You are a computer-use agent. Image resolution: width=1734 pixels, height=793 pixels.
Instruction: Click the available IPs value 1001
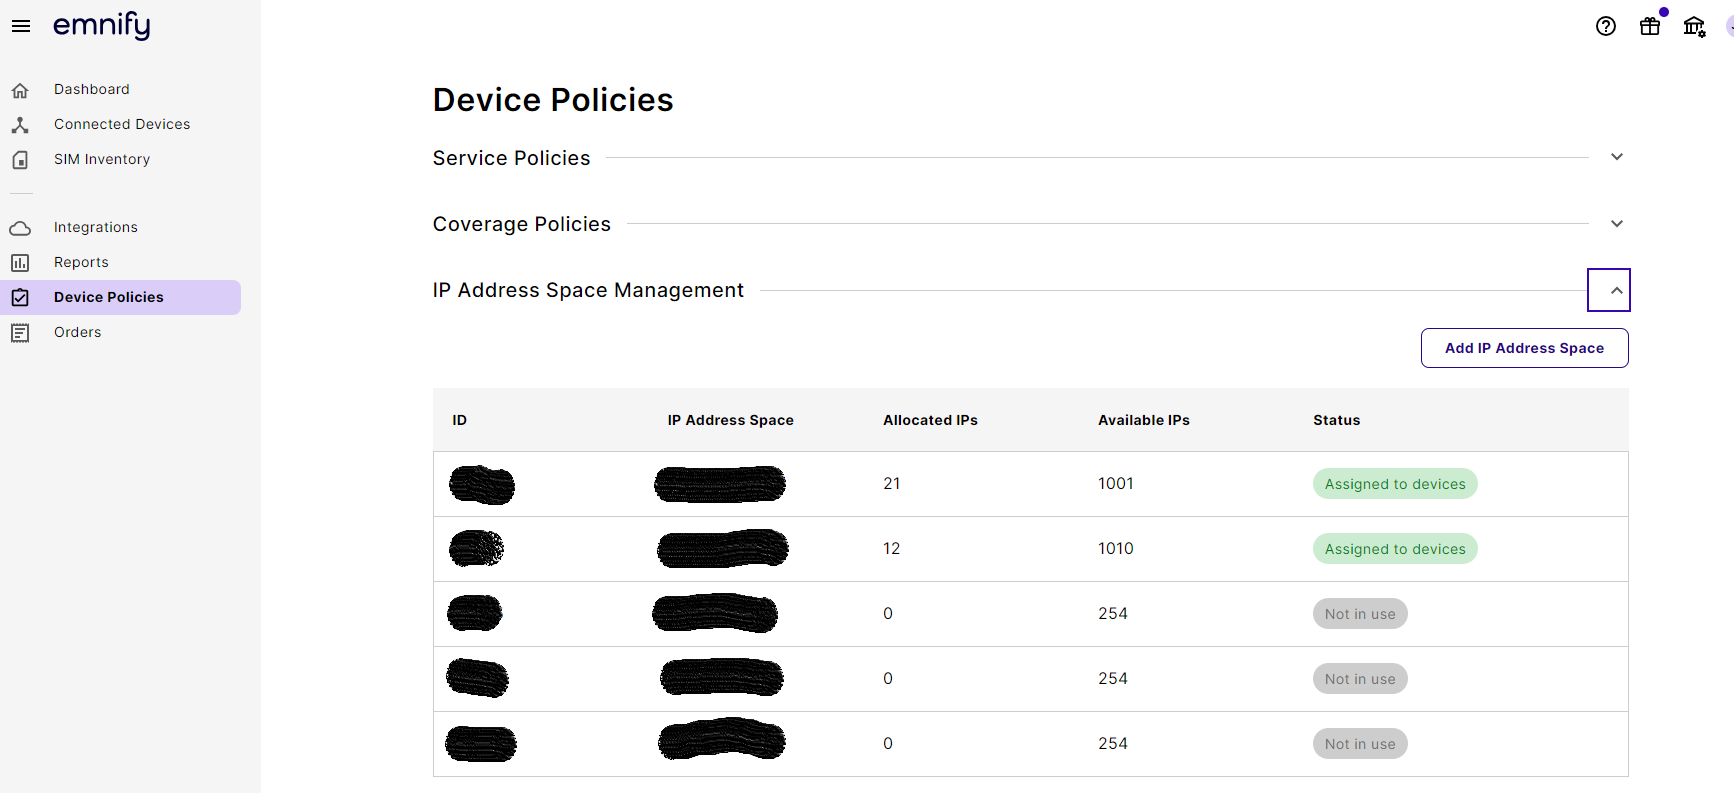pos(1116,484)
